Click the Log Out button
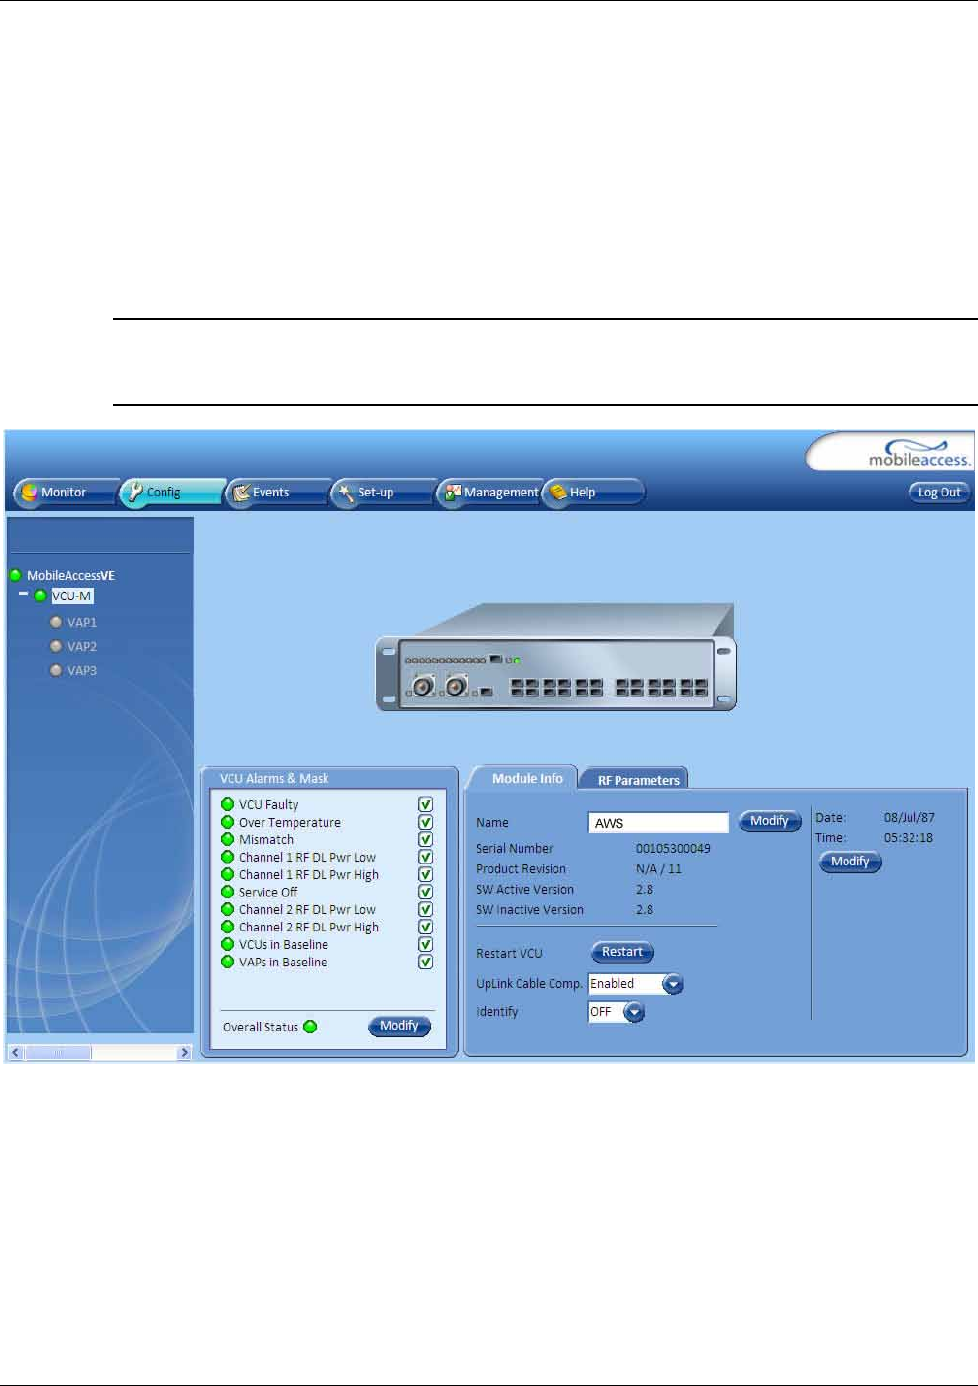This screenshot has height=1386, width=978. (x=939, y=492)
